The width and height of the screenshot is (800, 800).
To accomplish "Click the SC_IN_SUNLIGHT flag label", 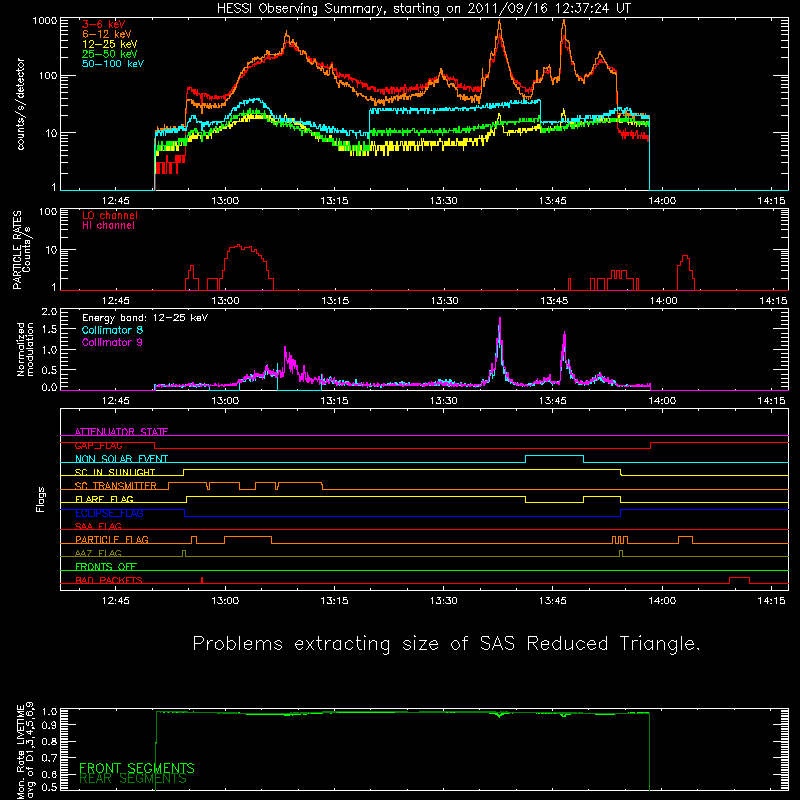I will (115, 472).
